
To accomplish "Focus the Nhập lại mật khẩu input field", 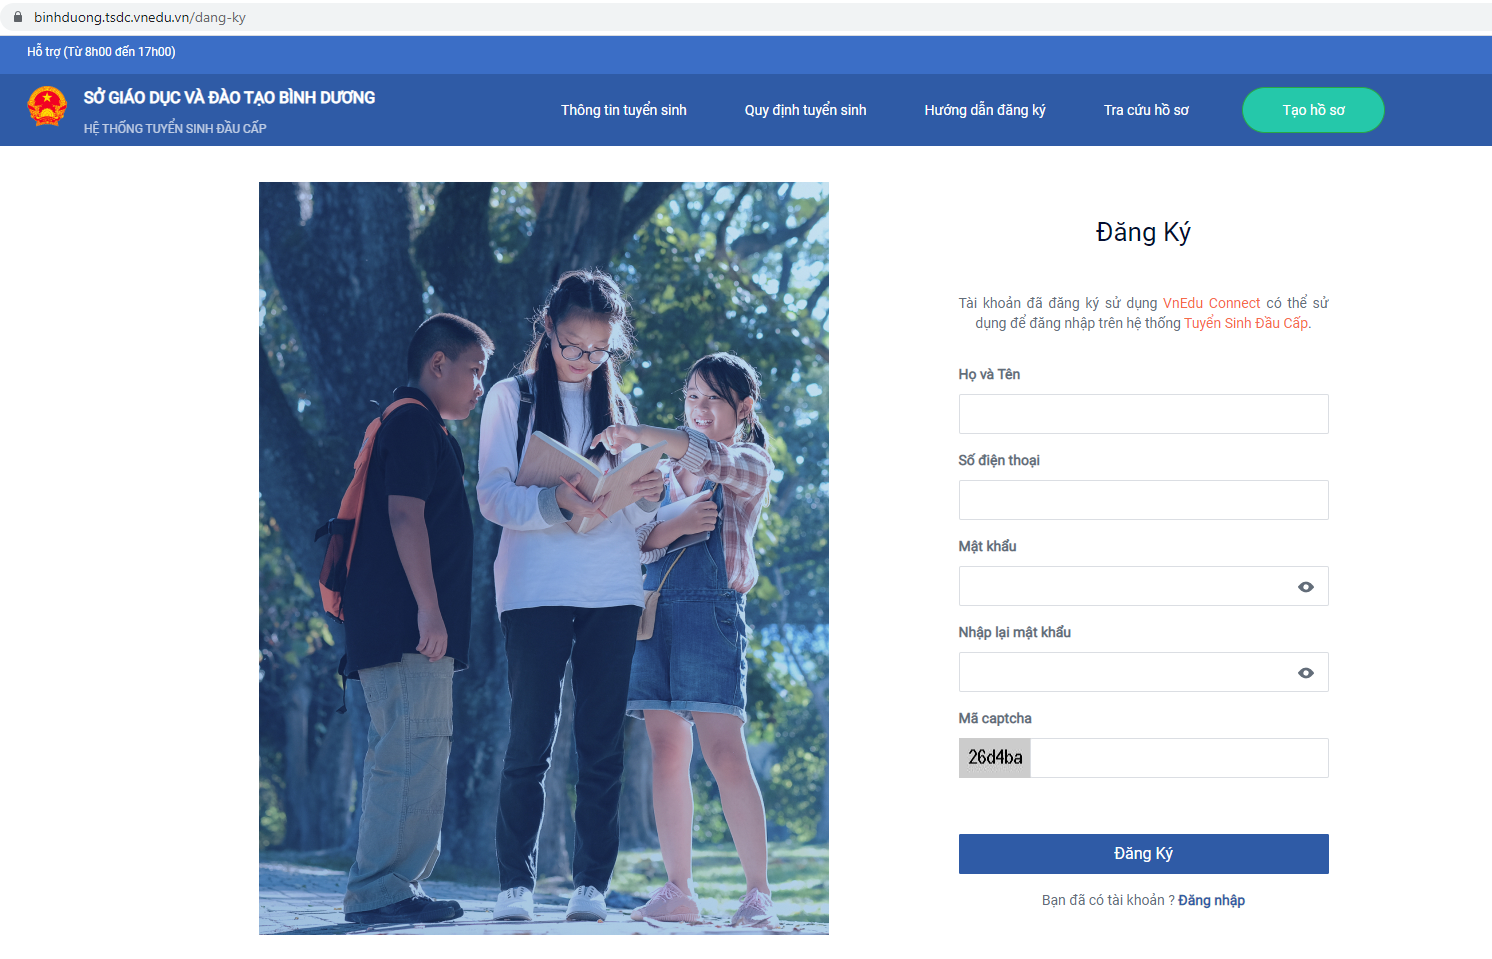I will click(x=1143, y=672).
